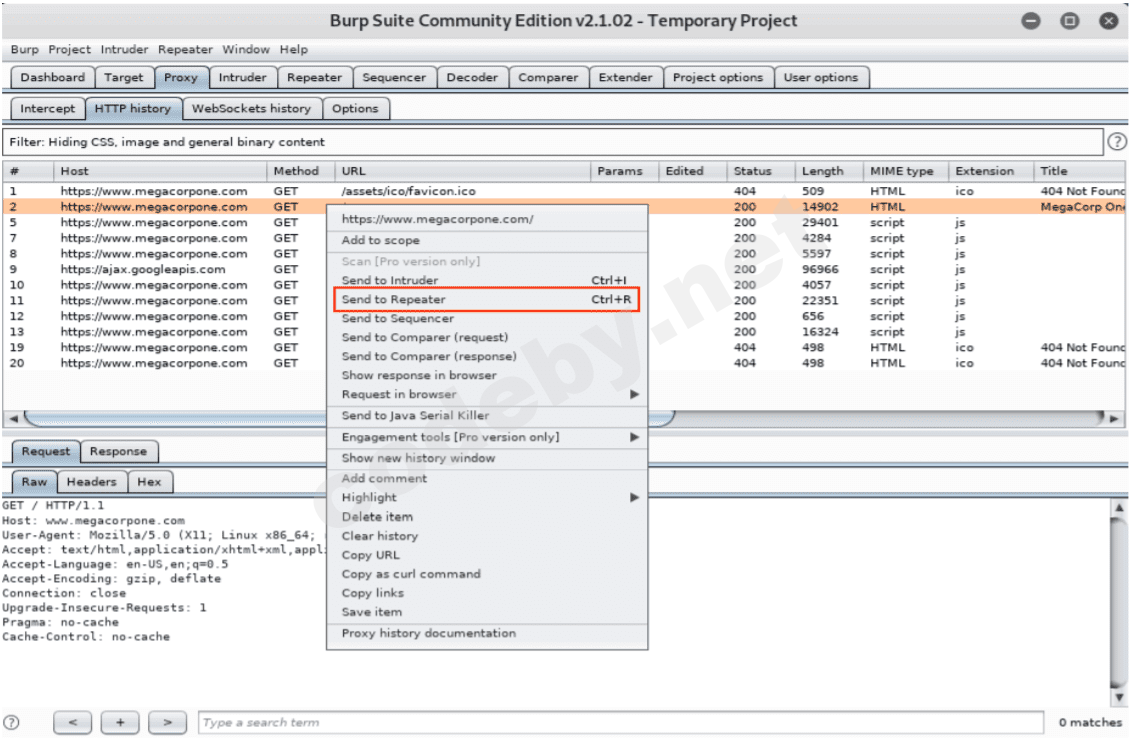Open the Burp menu
Screen dimensions: 1135x742
coord(25,49)
